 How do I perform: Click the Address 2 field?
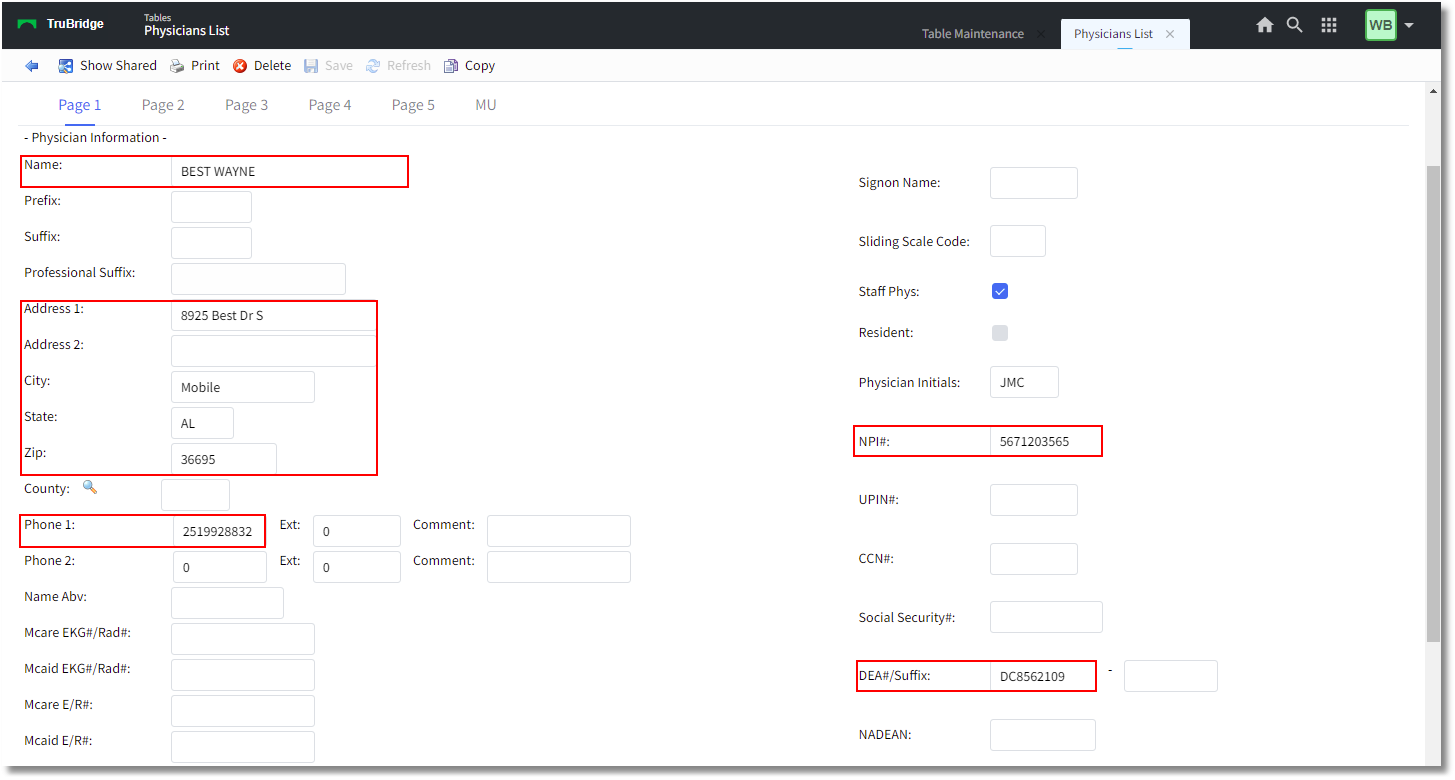click(274, 351)
